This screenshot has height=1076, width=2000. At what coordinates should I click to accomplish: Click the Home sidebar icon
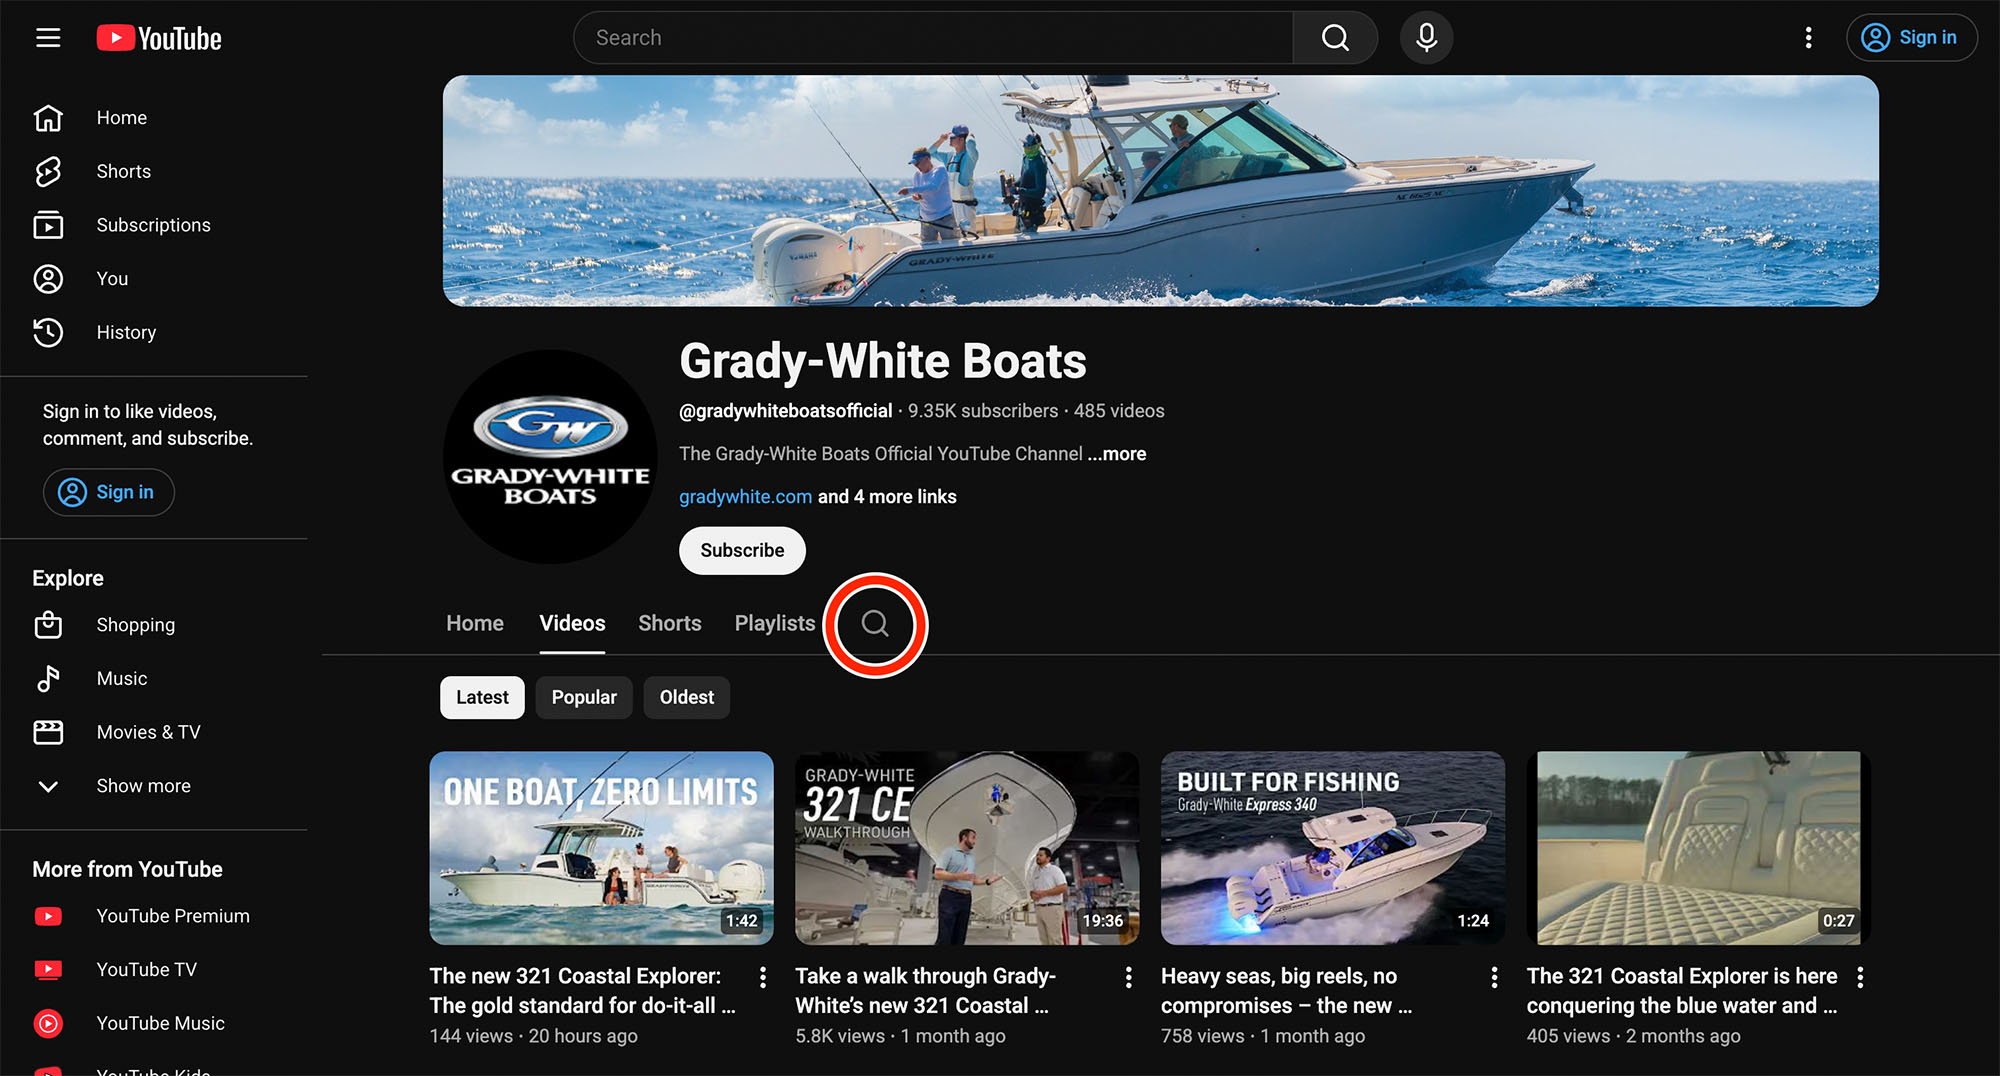point(48,118)
